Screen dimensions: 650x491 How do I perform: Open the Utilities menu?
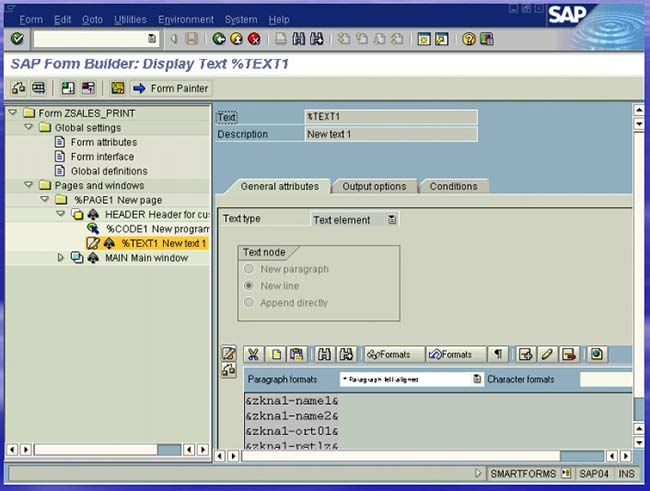130,19
